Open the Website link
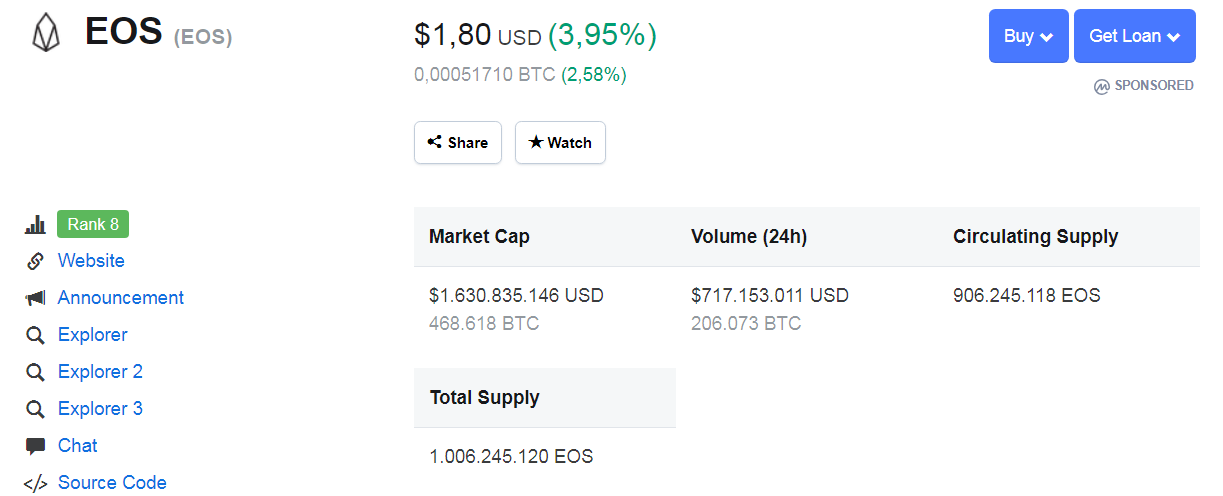Screen dimensions: 1223x496 pos(91,261)
